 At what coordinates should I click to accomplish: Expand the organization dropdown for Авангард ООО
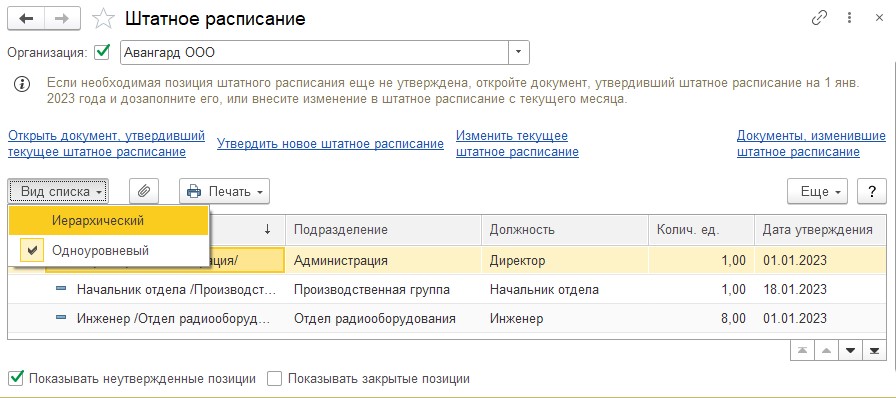pos(519,53)
